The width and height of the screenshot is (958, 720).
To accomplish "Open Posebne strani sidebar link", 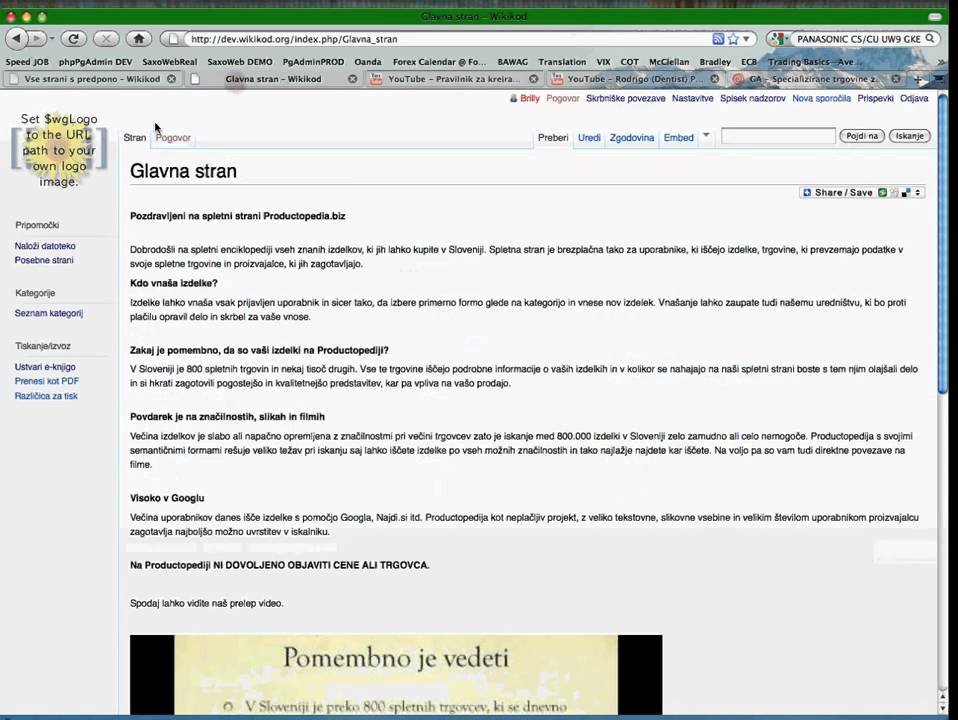I will (x=44, y=260).
